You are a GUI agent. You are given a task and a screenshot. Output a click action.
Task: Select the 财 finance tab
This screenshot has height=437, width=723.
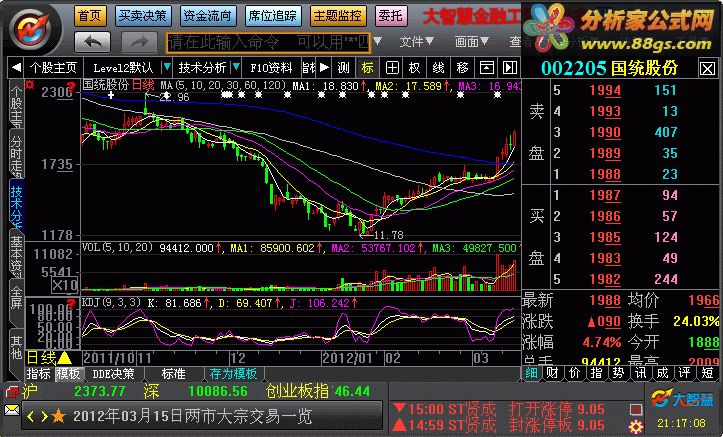(553, 372)
